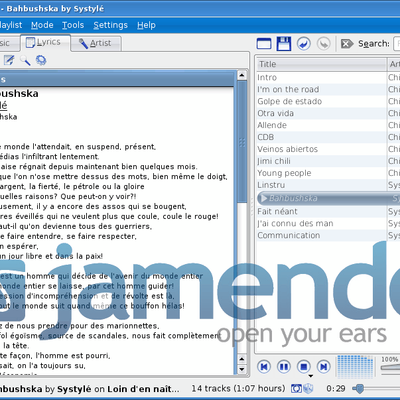The height and width of the screenshot is (400, 400).
Task: Switch to the Music tab
Action: pyautogui.click(x=9, y=43)
